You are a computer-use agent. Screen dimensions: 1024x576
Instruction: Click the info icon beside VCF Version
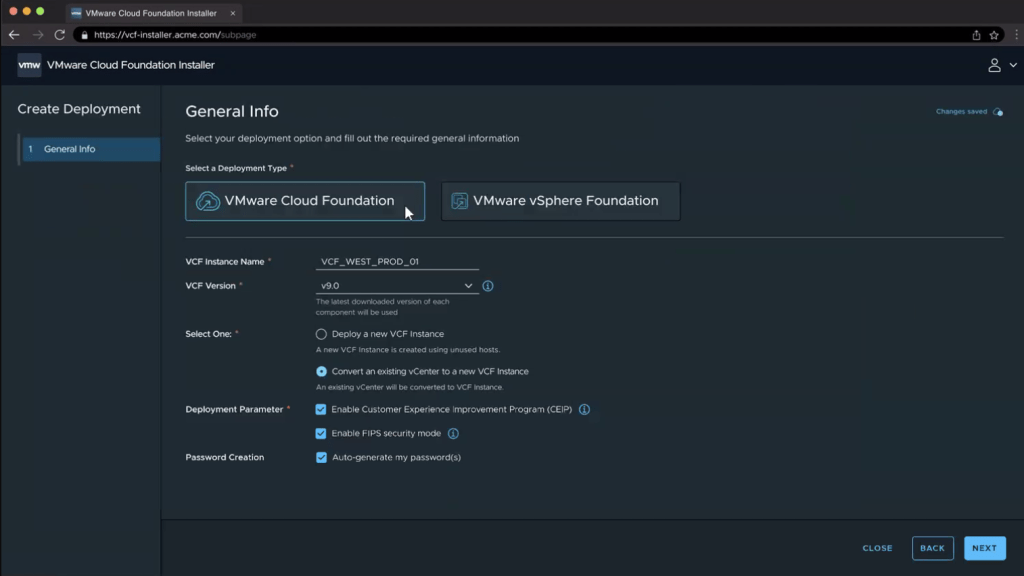[488, 286]
